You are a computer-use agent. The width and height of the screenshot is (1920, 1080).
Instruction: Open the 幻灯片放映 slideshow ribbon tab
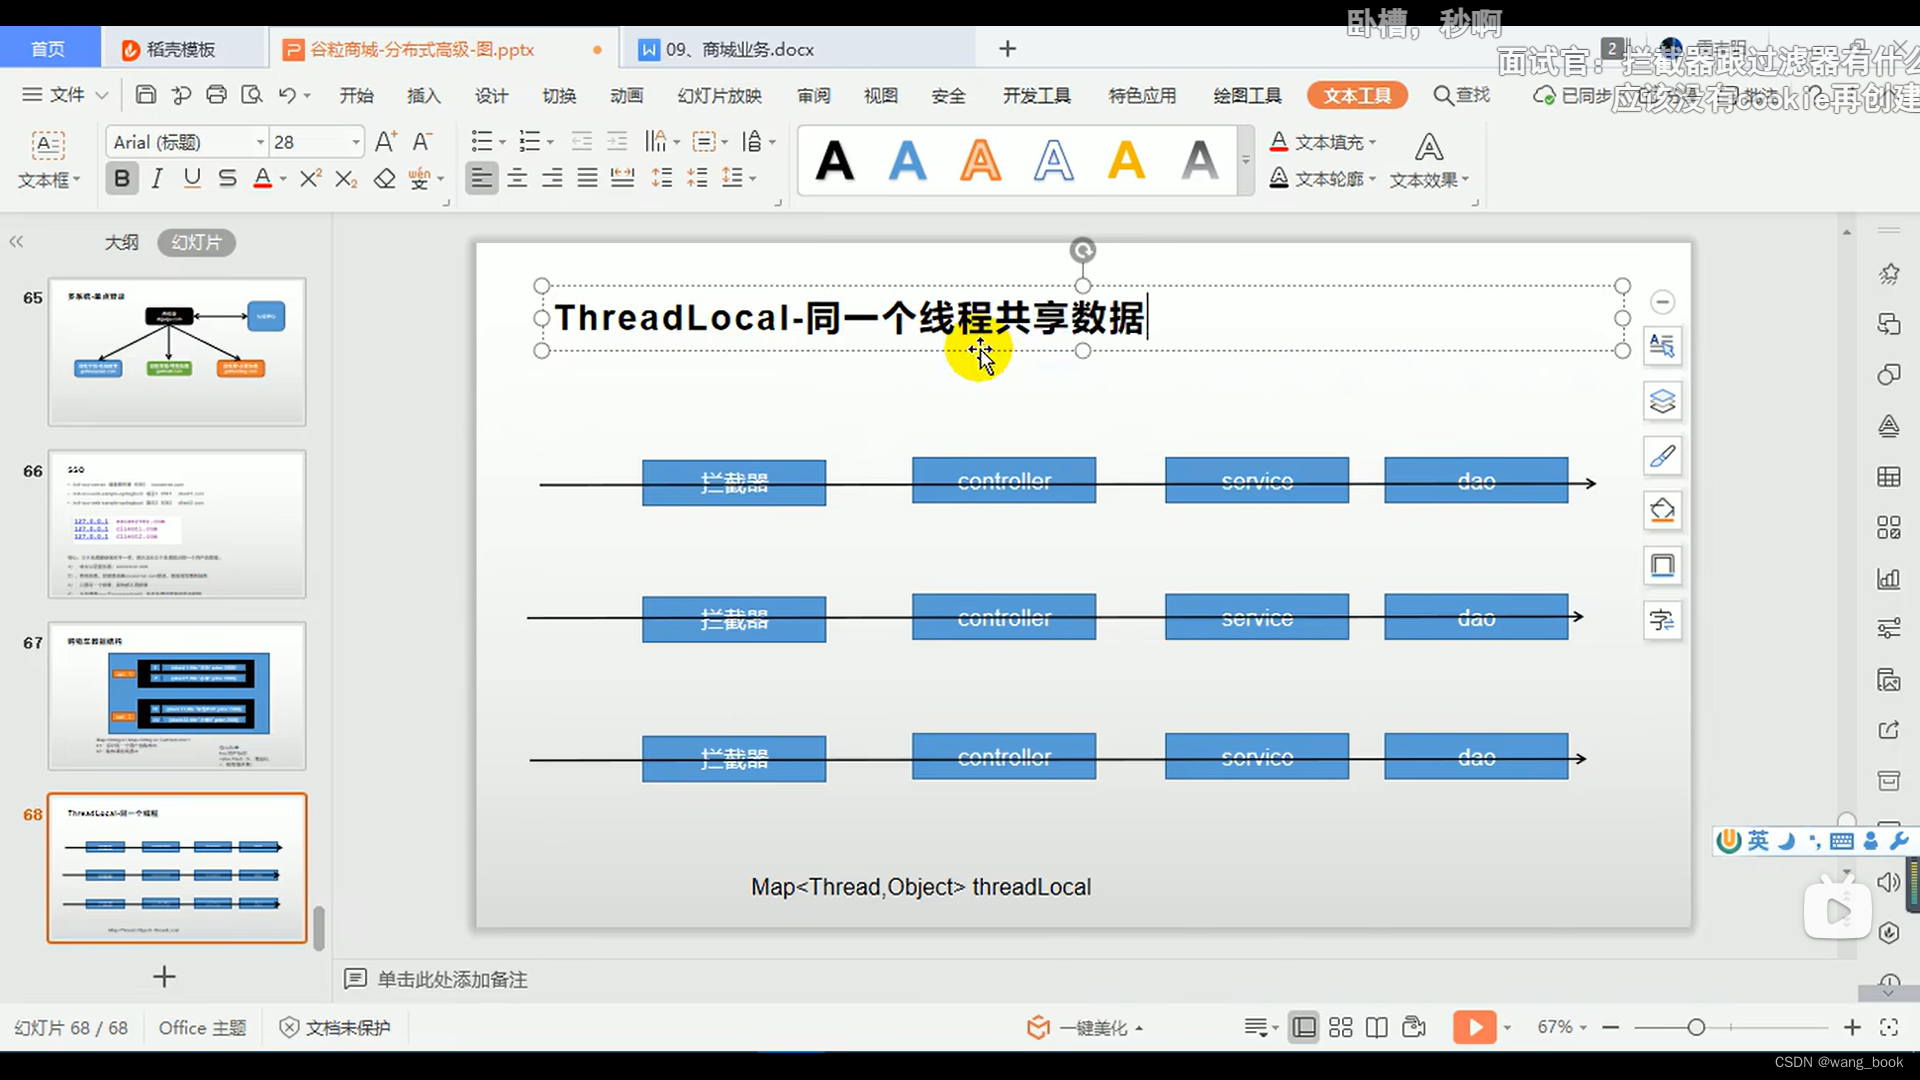719,95
